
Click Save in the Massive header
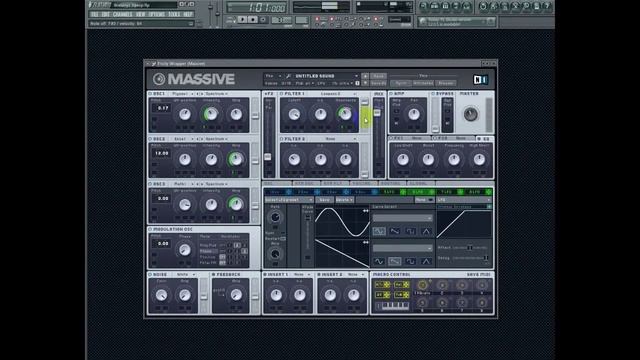coord(378,76)
